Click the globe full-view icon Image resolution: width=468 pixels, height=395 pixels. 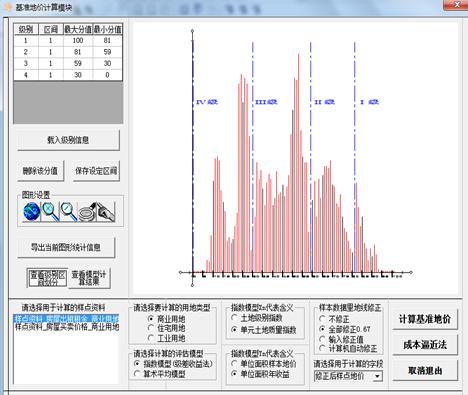[32, 212]
